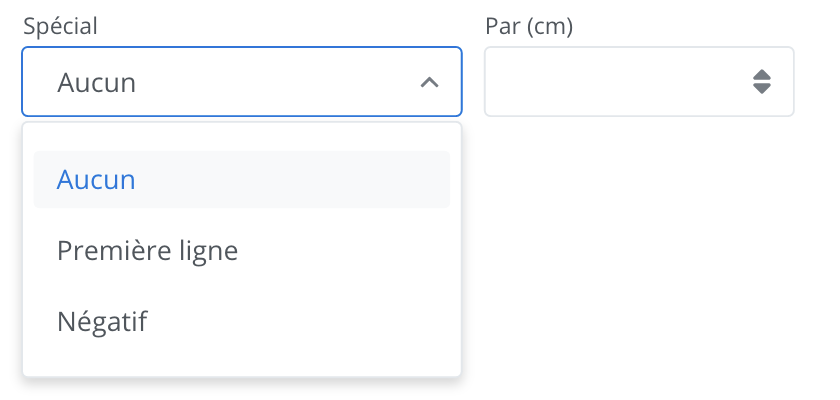The width and height of the screenshot is (840, 400).
Task: Click the up arrow of Par stepper
Action: pos(762,75)
